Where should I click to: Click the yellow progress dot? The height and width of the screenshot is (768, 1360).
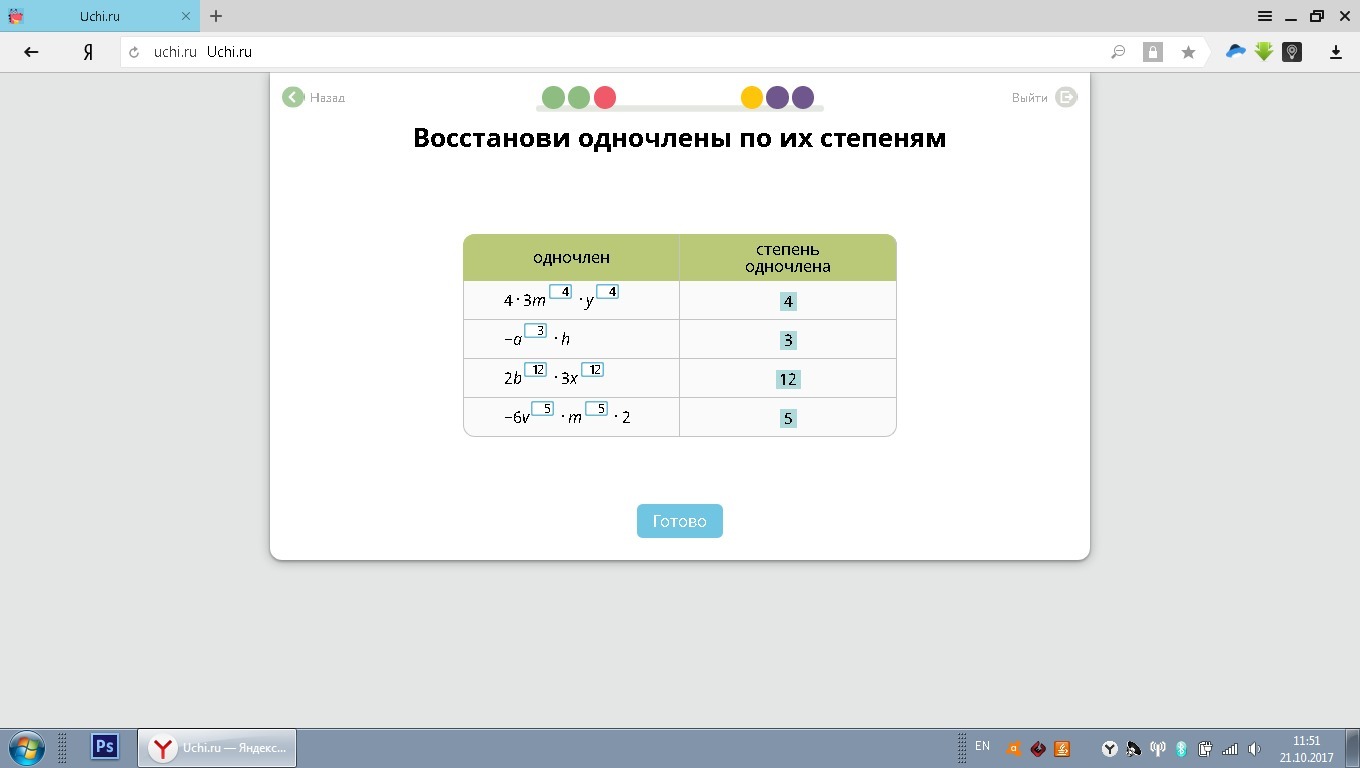[x=752, y=97]
